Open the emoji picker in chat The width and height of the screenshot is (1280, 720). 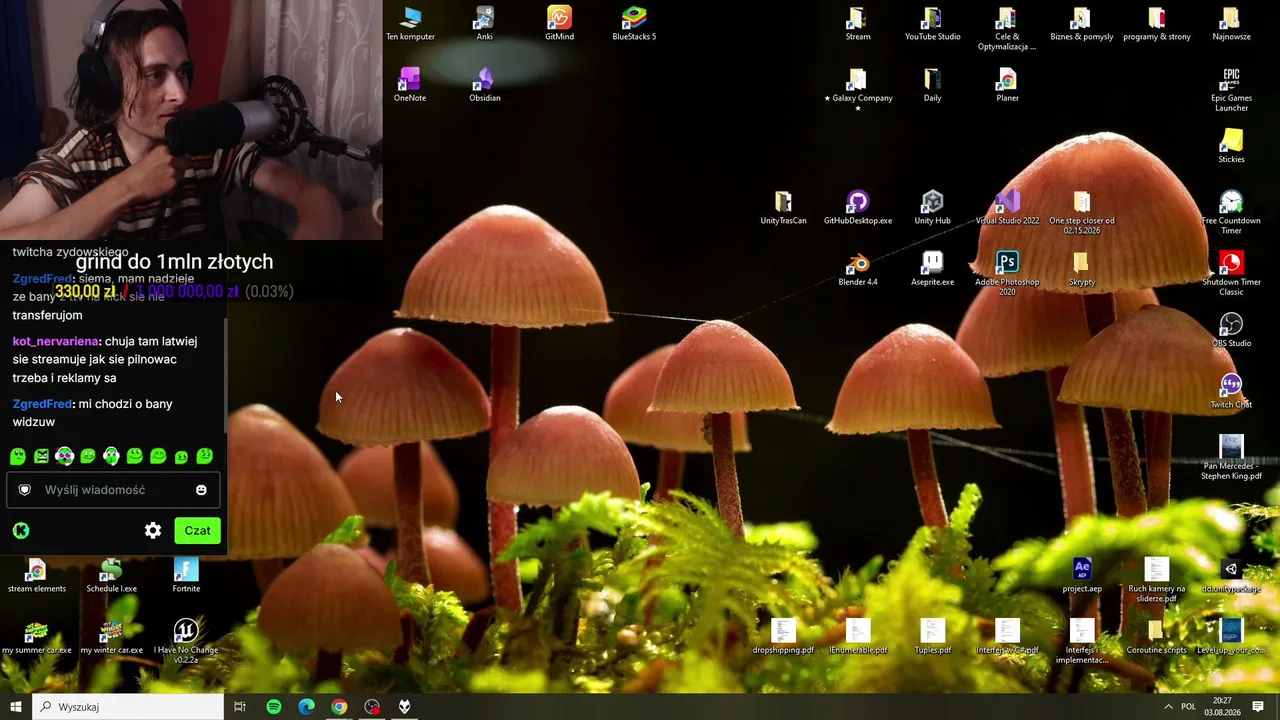click(x=201, y=490)
